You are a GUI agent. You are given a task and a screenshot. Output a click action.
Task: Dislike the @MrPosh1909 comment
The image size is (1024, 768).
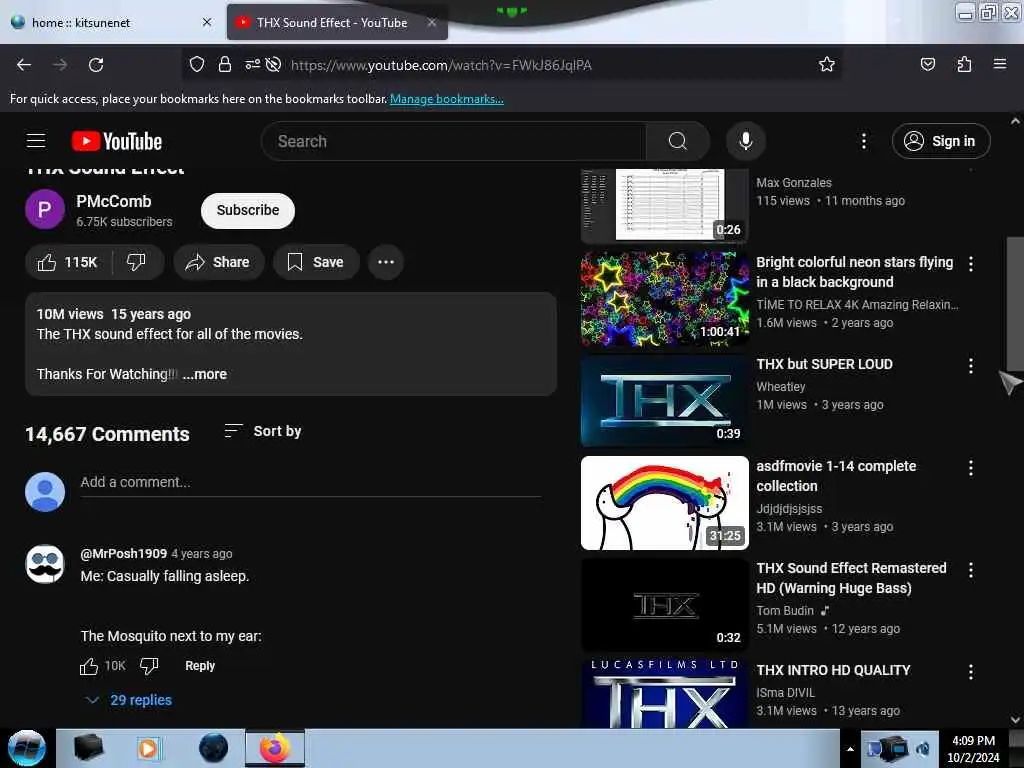pos(149,666)
